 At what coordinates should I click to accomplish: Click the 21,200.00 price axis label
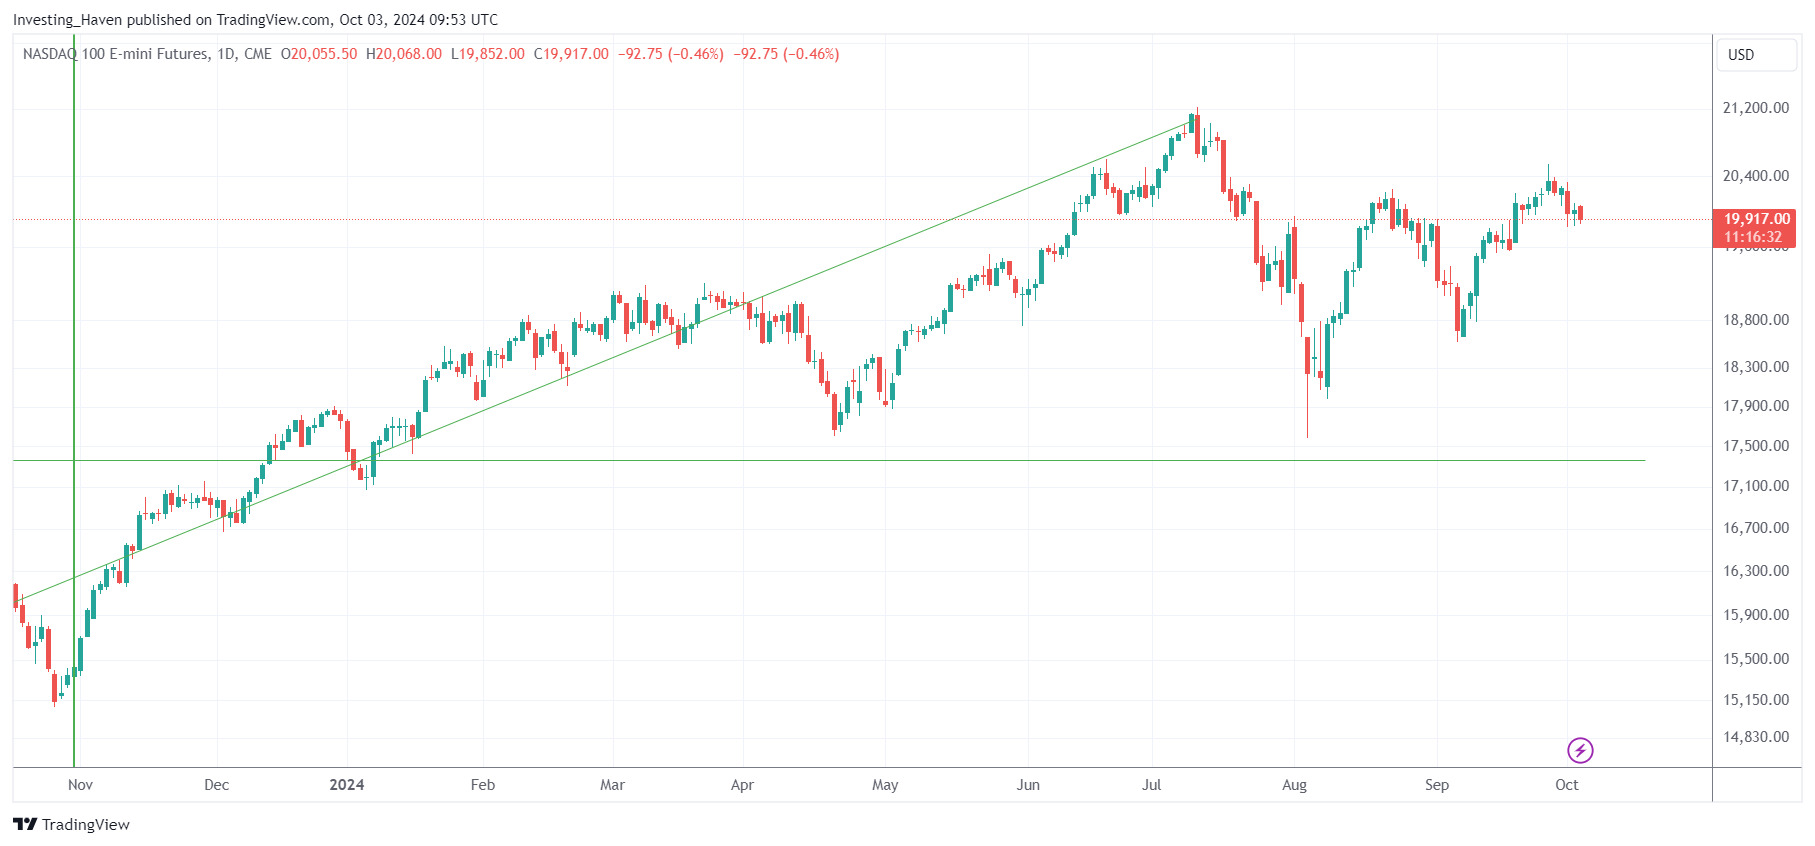click(x=1756, y=108)
